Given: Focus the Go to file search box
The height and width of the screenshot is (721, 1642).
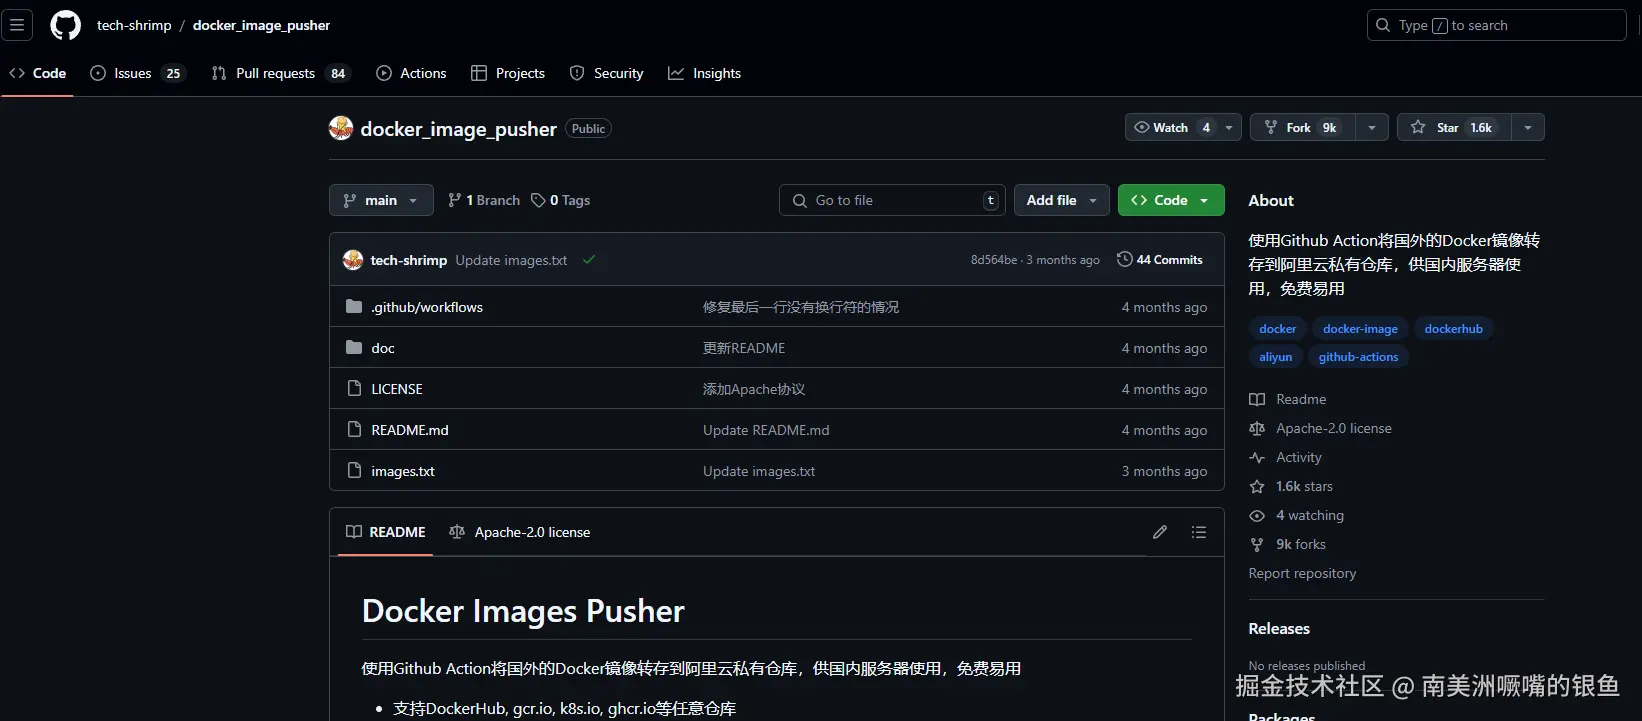Looking at the screenshot, I should click(892, 200).
